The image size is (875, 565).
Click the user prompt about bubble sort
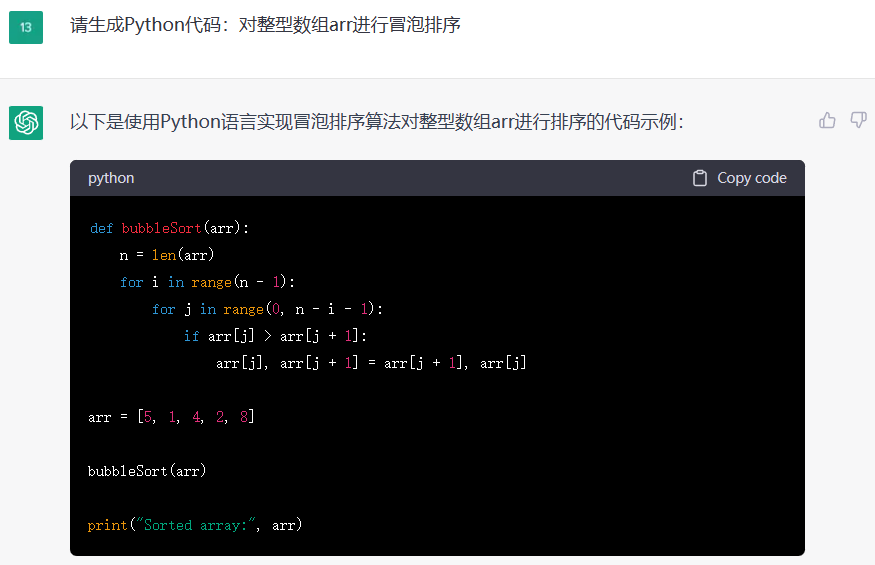pos(265,25)
